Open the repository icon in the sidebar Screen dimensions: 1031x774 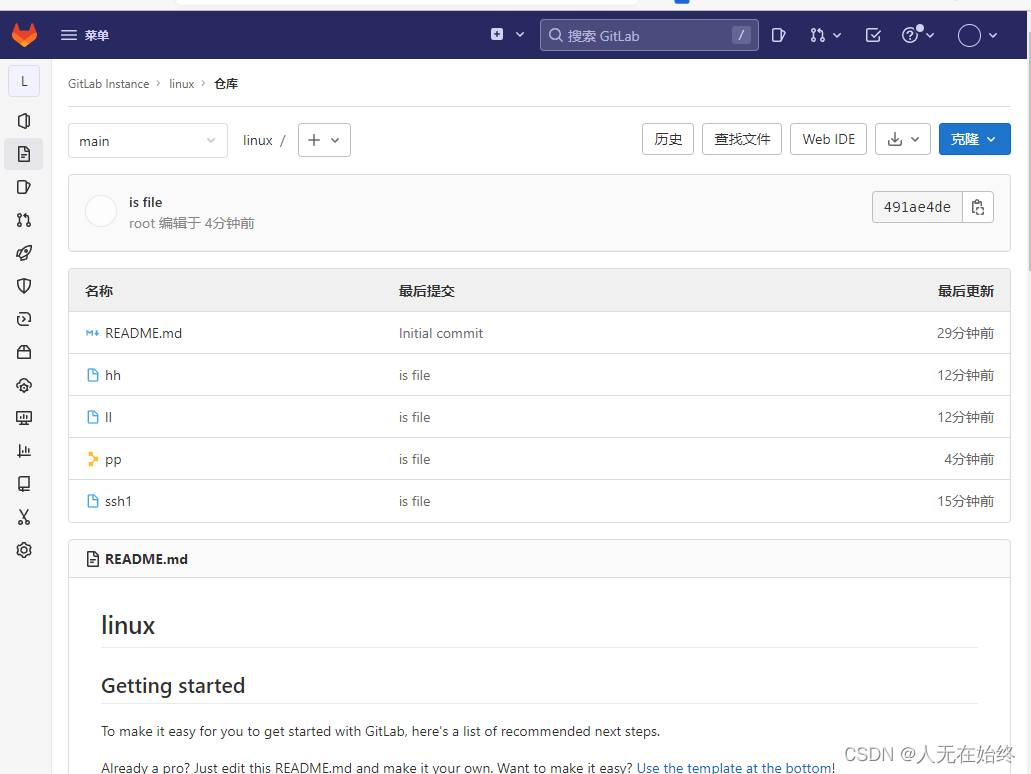pyautogui.click(x=24, y=154)
